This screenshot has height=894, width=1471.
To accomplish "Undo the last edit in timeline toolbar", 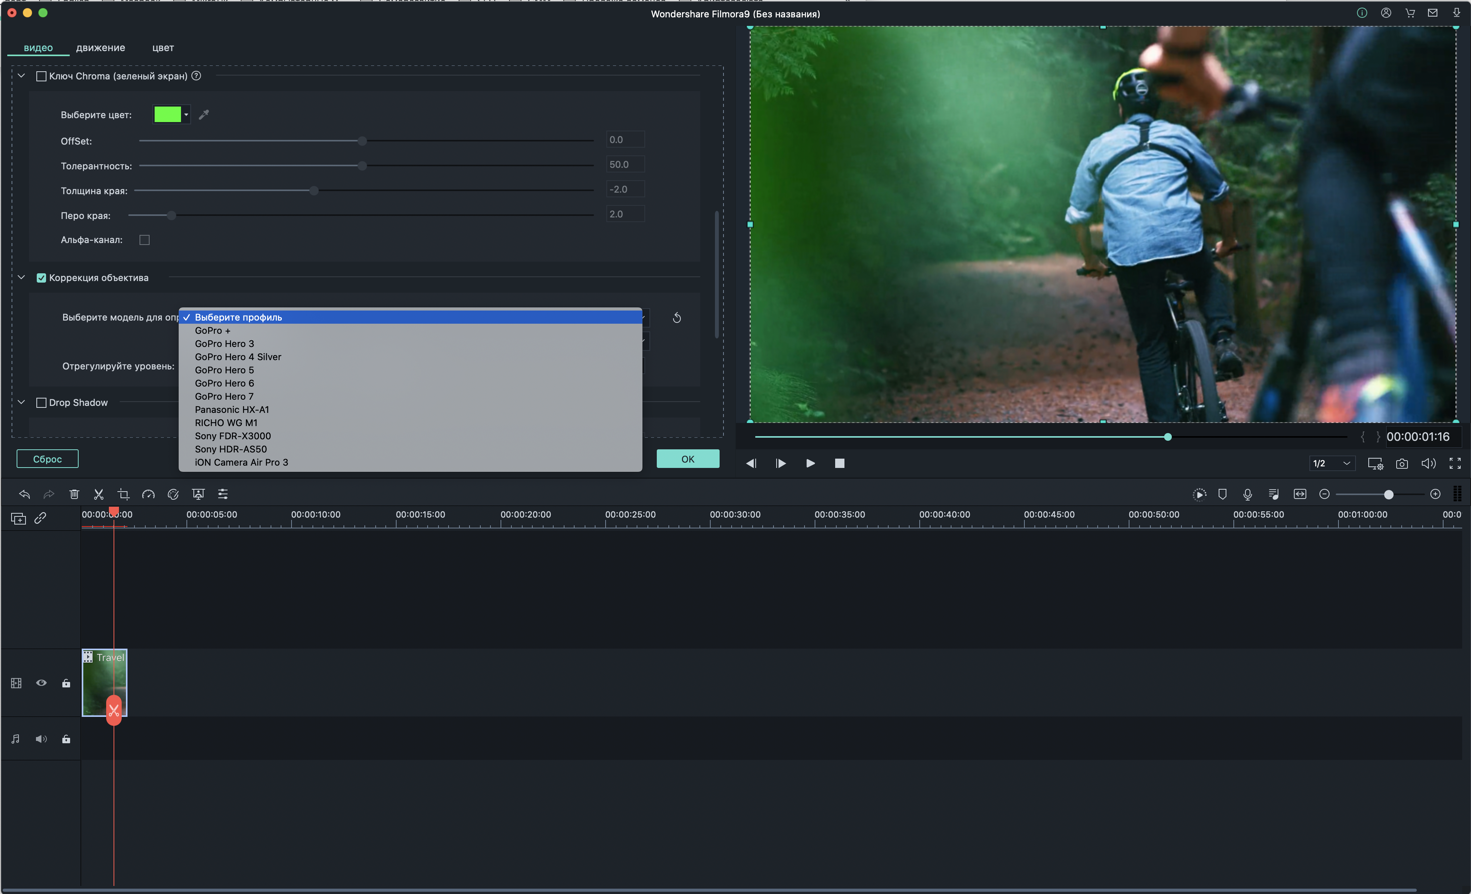I will 24,494.
